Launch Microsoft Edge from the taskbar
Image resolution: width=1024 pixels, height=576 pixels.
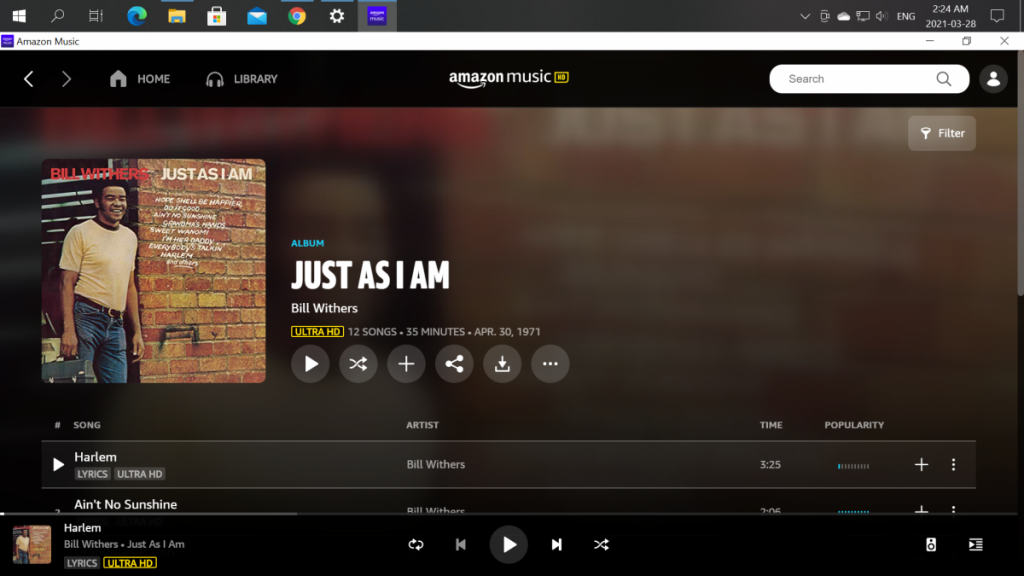(136, 16)
